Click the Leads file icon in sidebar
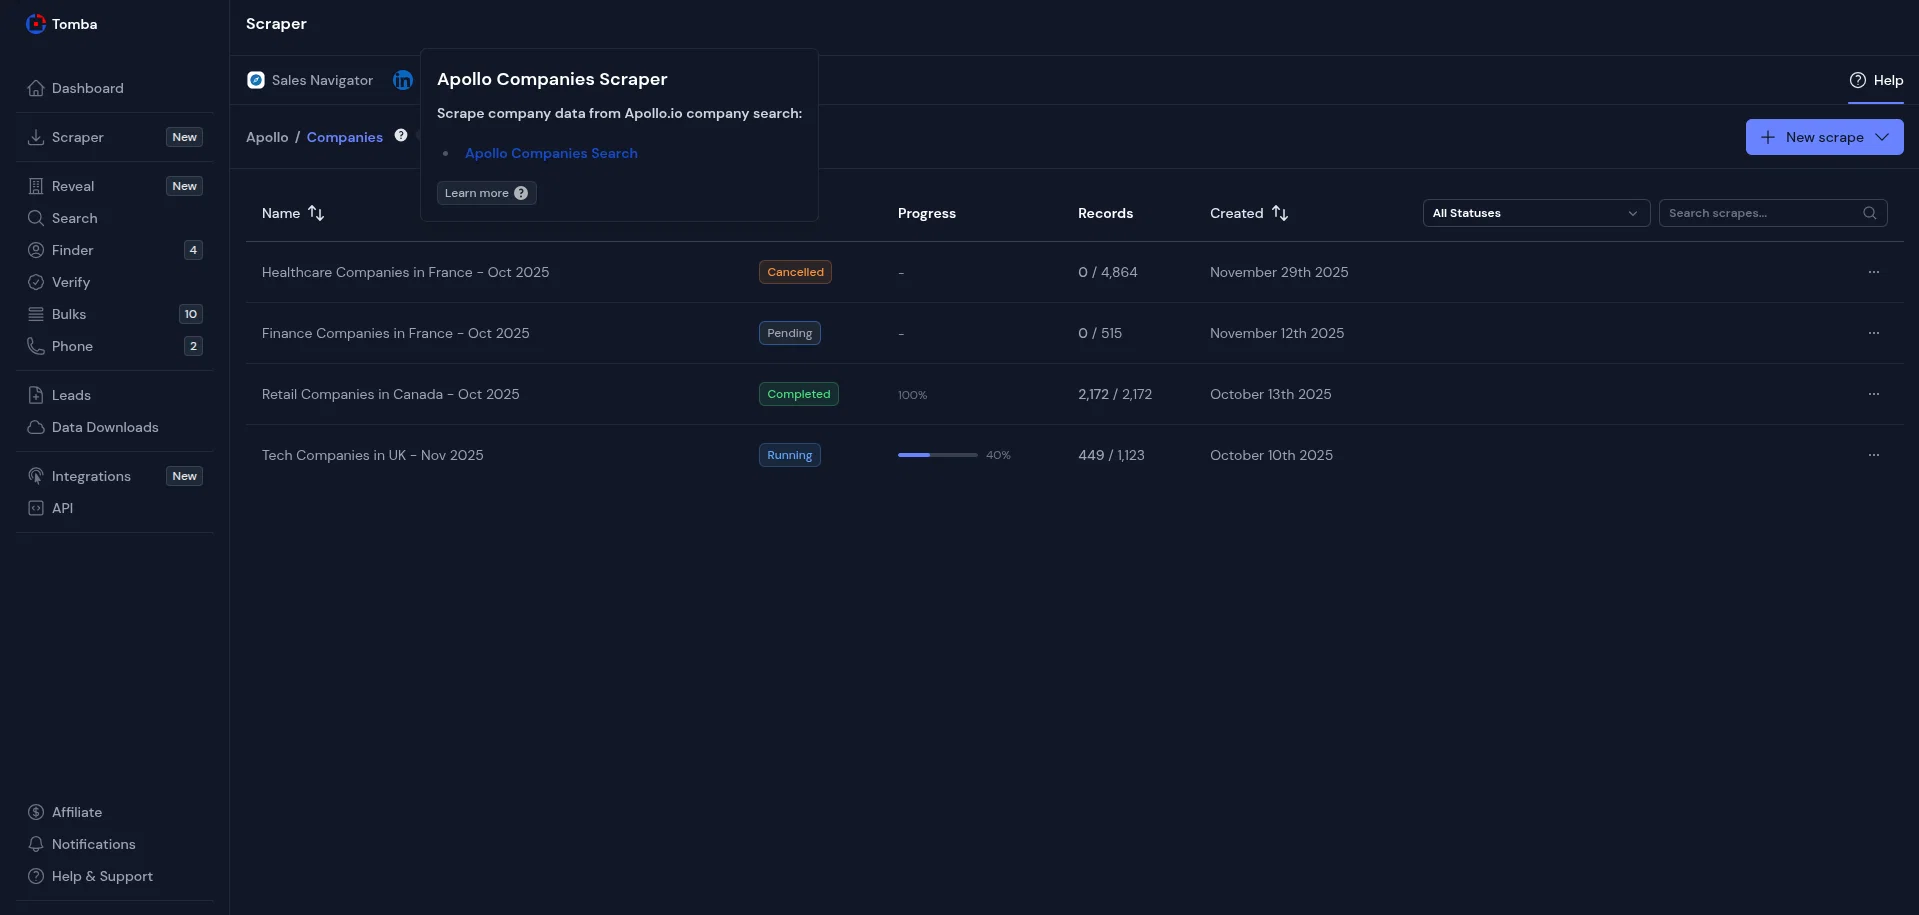 36,395
